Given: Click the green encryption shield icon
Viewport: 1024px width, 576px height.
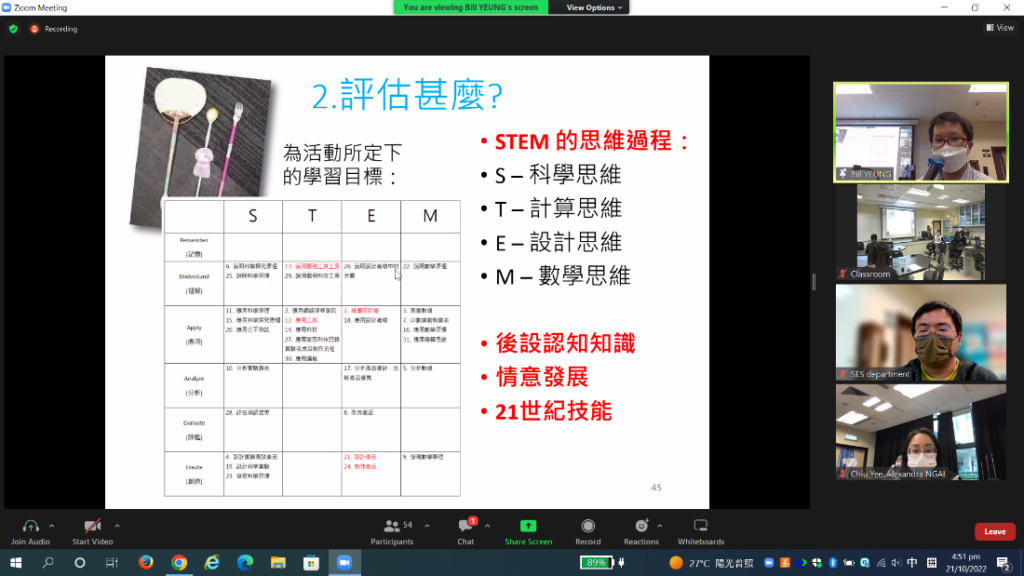Looking at the screenshot, I should click(x=13, y=29).
